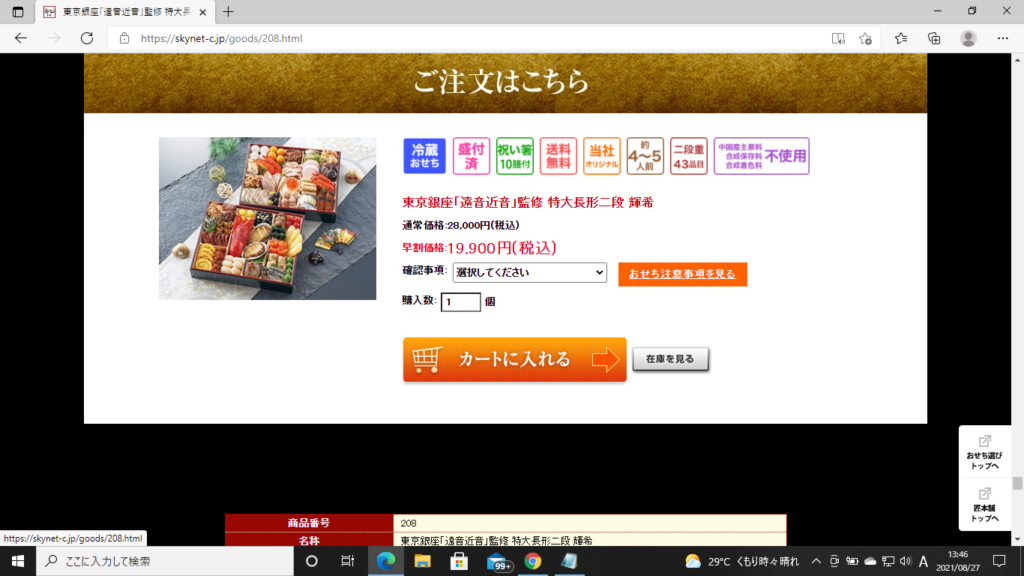The width and height of the screenshot is (1024, 576).
Task: Click the purple 不使用 badge
Action: [x=761, y=156]
